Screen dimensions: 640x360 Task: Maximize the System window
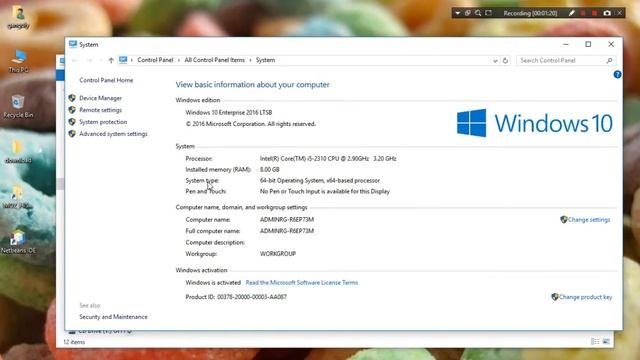pos(588,44)
